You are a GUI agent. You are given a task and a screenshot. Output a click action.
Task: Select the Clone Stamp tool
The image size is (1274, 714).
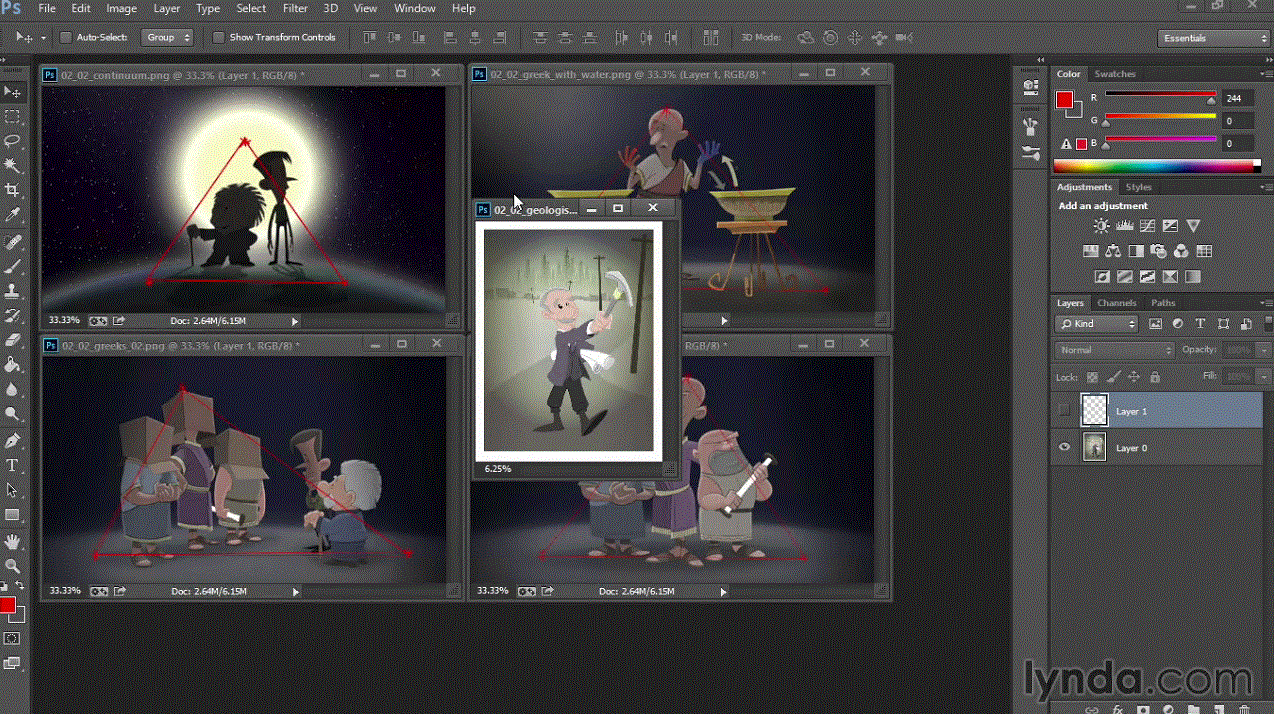click(x=13, y=291)
